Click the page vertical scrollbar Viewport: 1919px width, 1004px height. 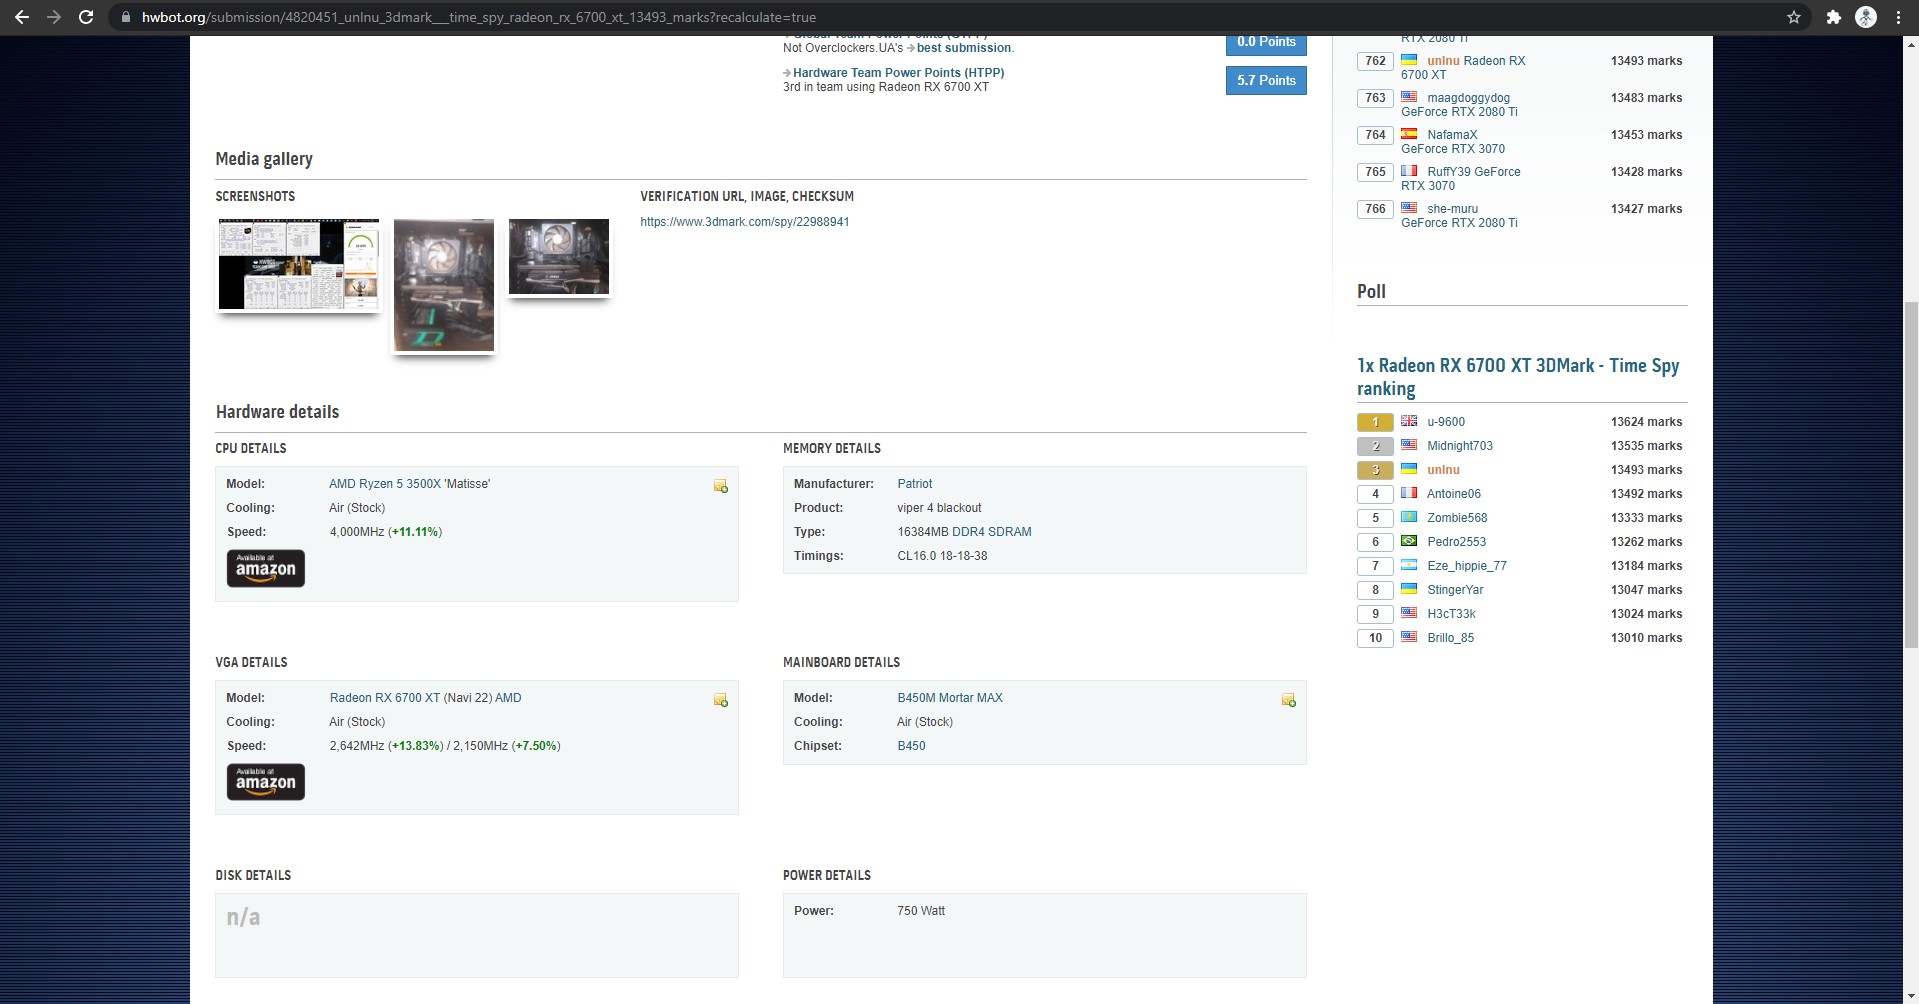pos(1910,474)
